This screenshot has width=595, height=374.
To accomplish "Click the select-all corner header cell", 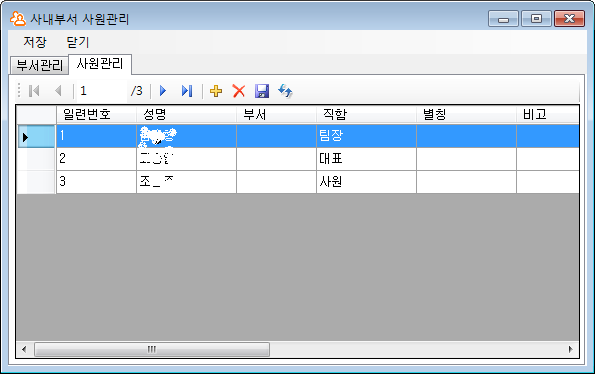I will click(36, 114).
